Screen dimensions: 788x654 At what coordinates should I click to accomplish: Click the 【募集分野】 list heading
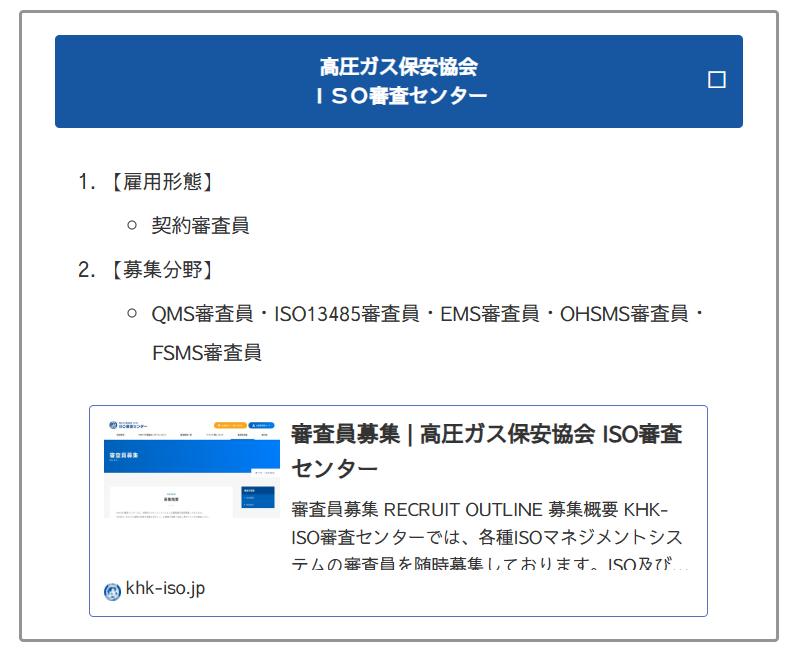point(162,270)
